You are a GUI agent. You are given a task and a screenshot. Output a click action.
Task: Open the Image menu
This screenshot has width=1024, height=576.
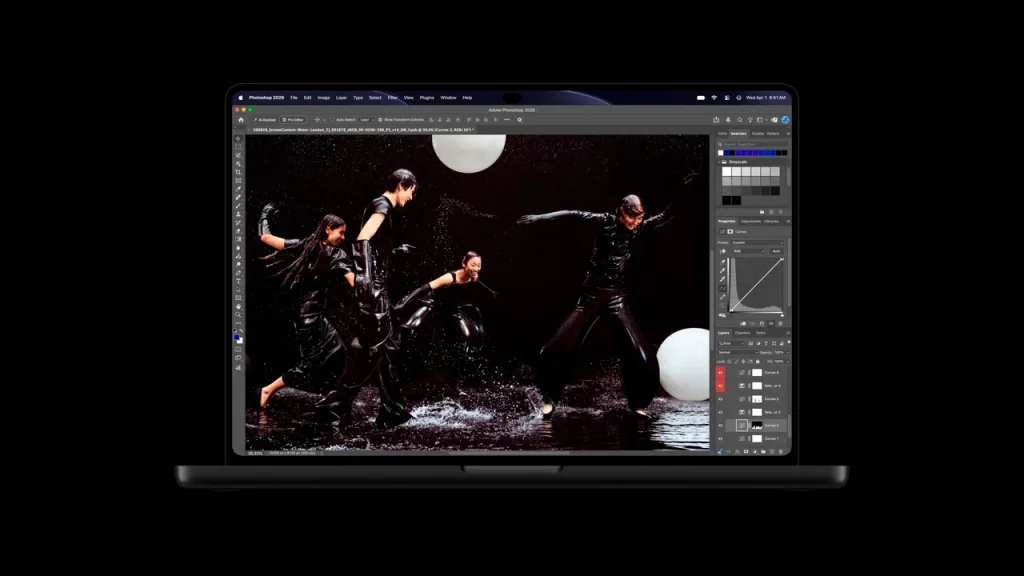323,98
